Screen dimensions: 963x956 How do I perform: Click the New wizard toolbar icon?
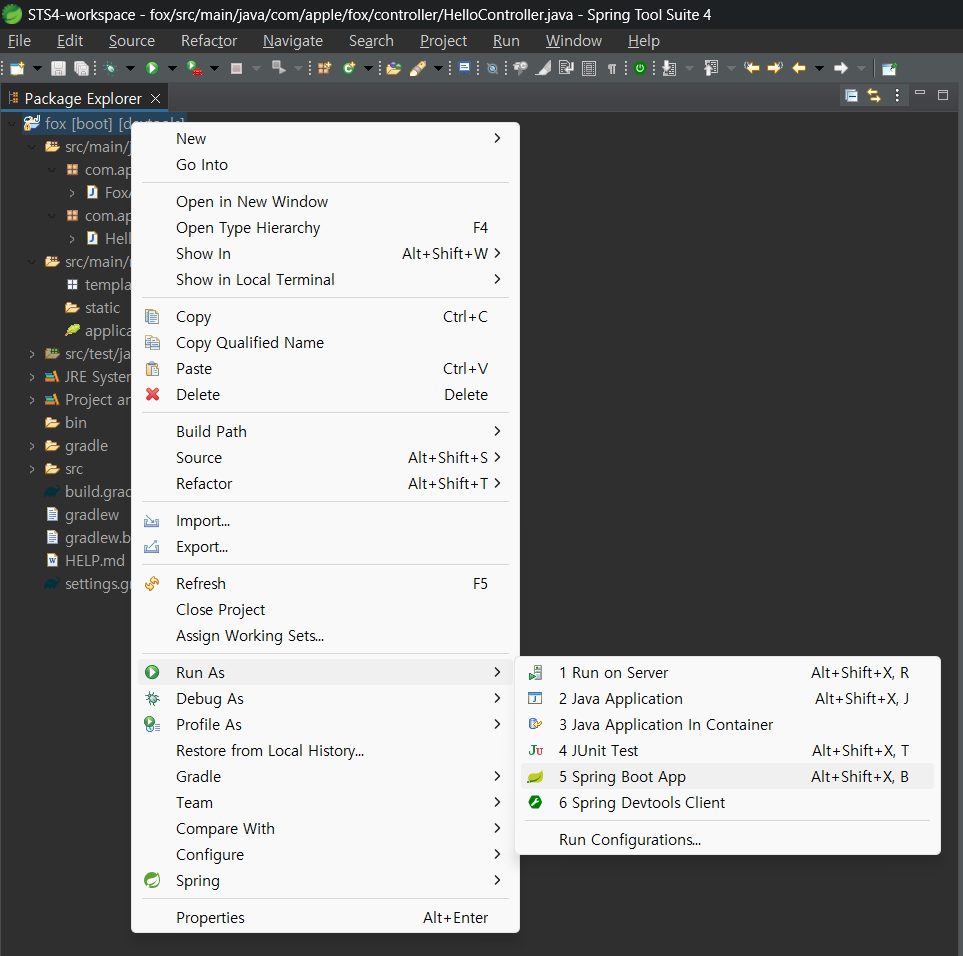[x=17, y=68]
